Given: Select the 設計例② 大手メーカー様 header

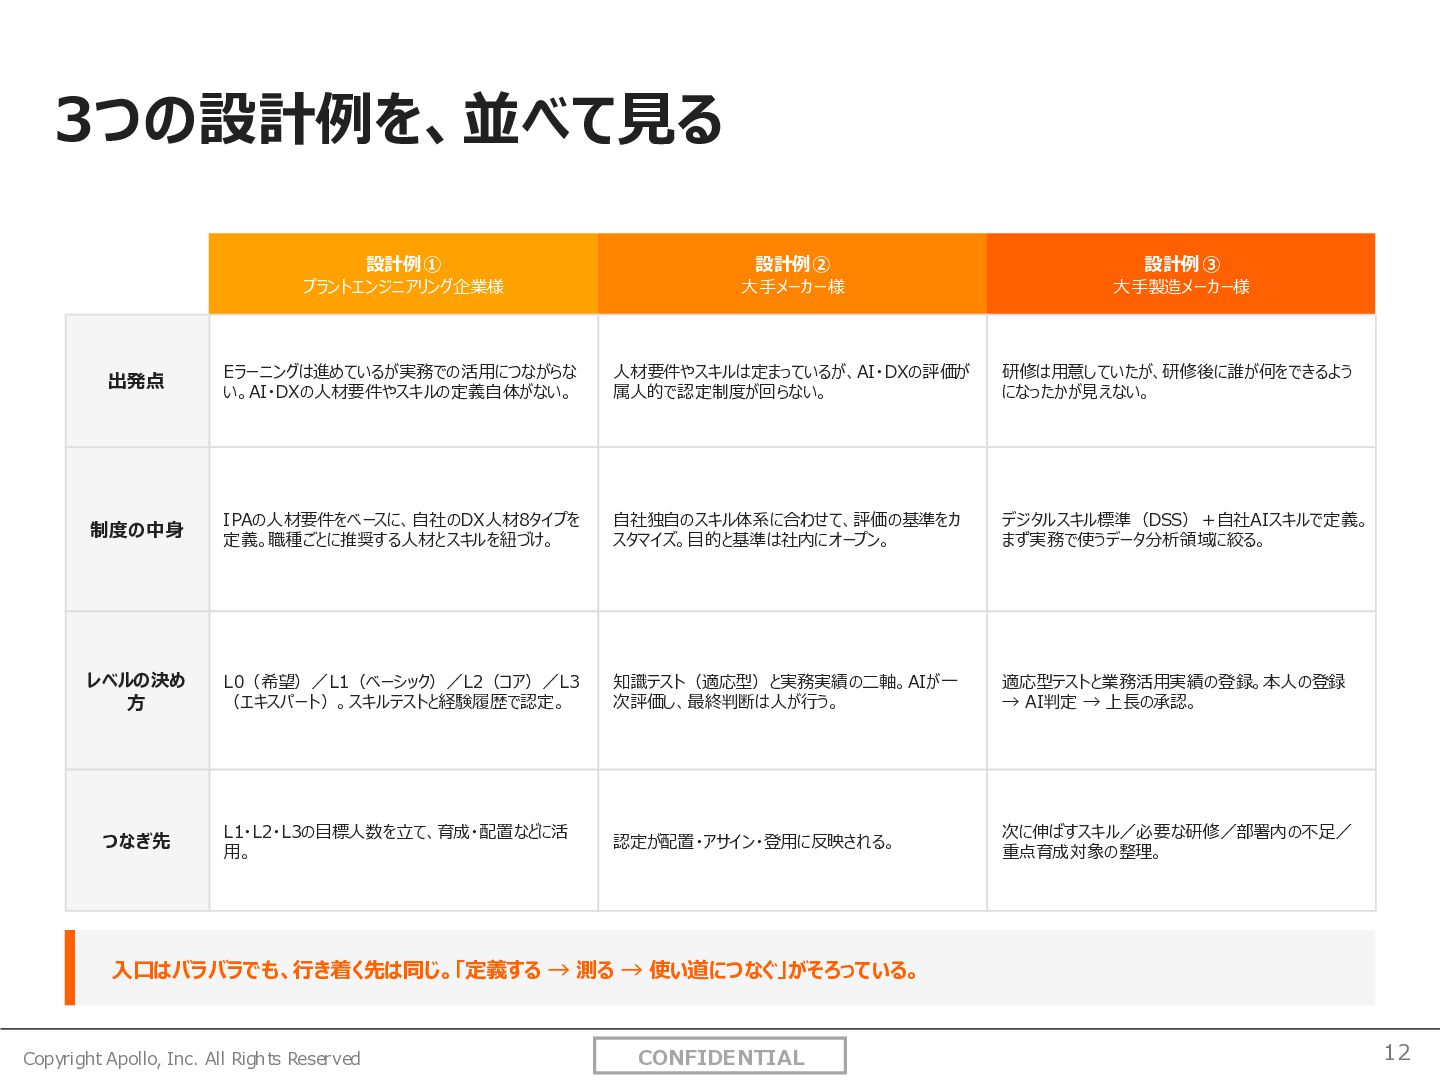Looking at the screenshot, I should pyautogui.click(x=792, y=274).
